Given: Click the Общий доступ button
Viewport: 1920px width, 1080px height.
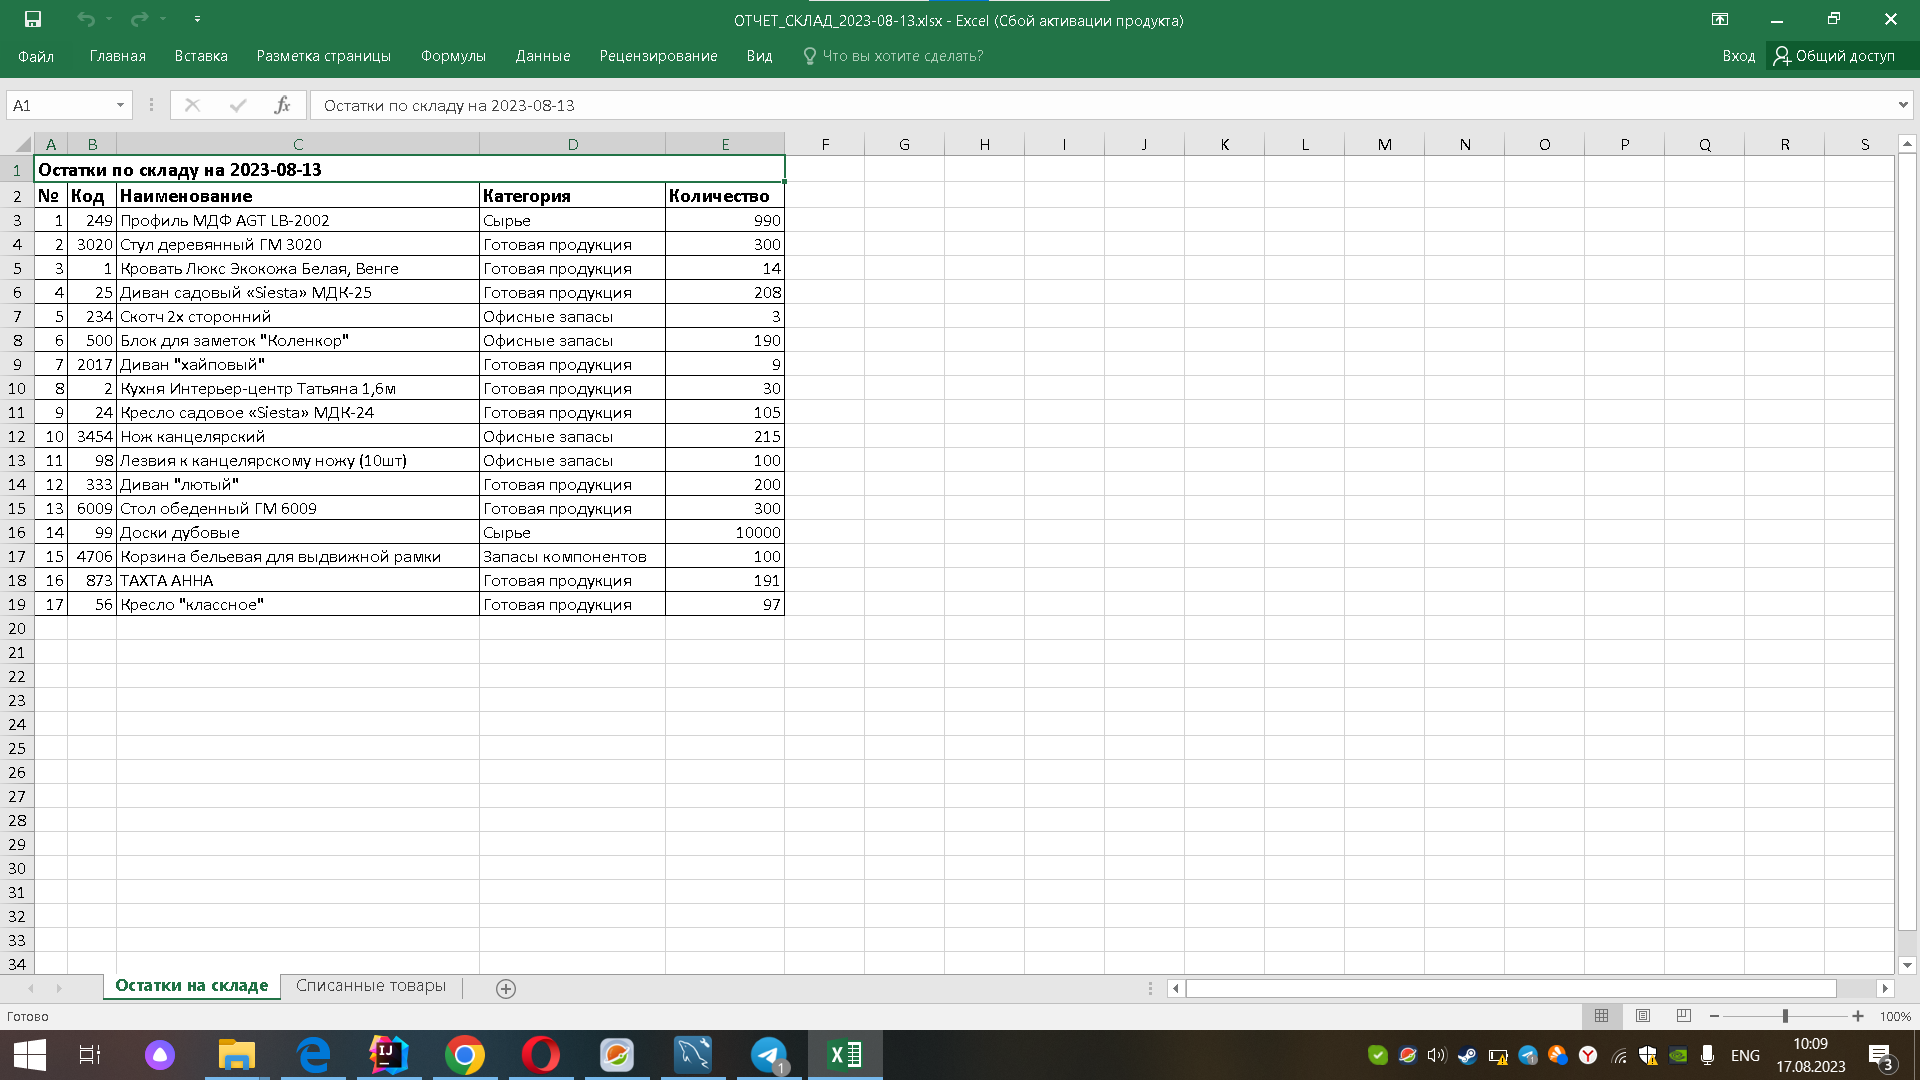Looking at the screenshot, I should (1834, 56).
